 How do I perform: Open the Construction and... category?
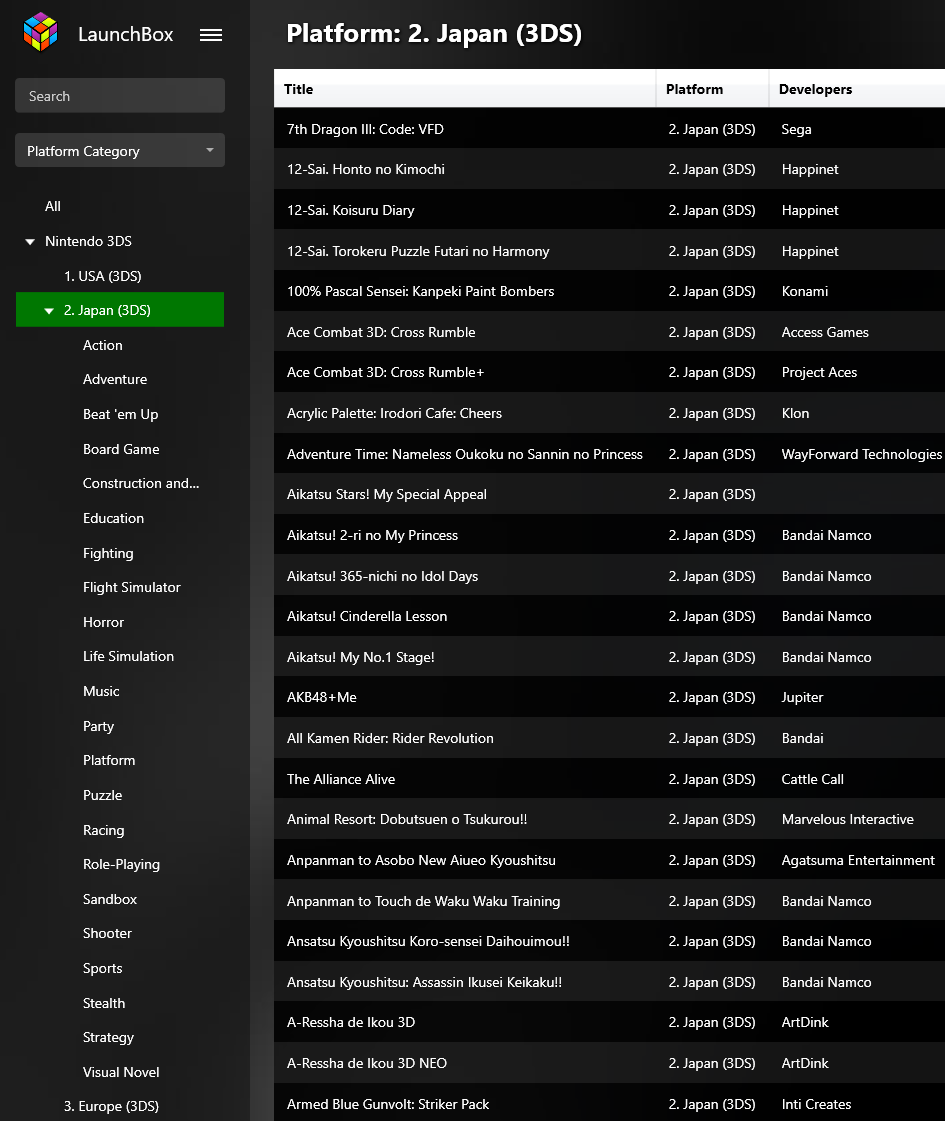[141, 483]
